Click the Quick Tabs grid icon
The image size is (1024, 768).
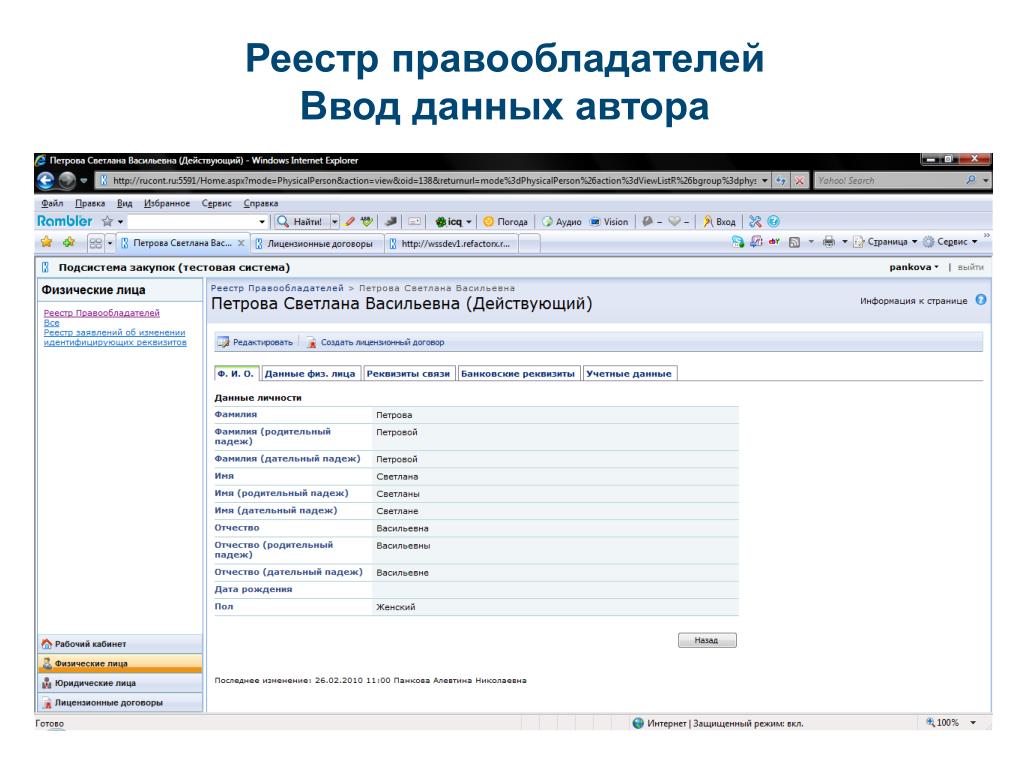click(x=96, y=243)
